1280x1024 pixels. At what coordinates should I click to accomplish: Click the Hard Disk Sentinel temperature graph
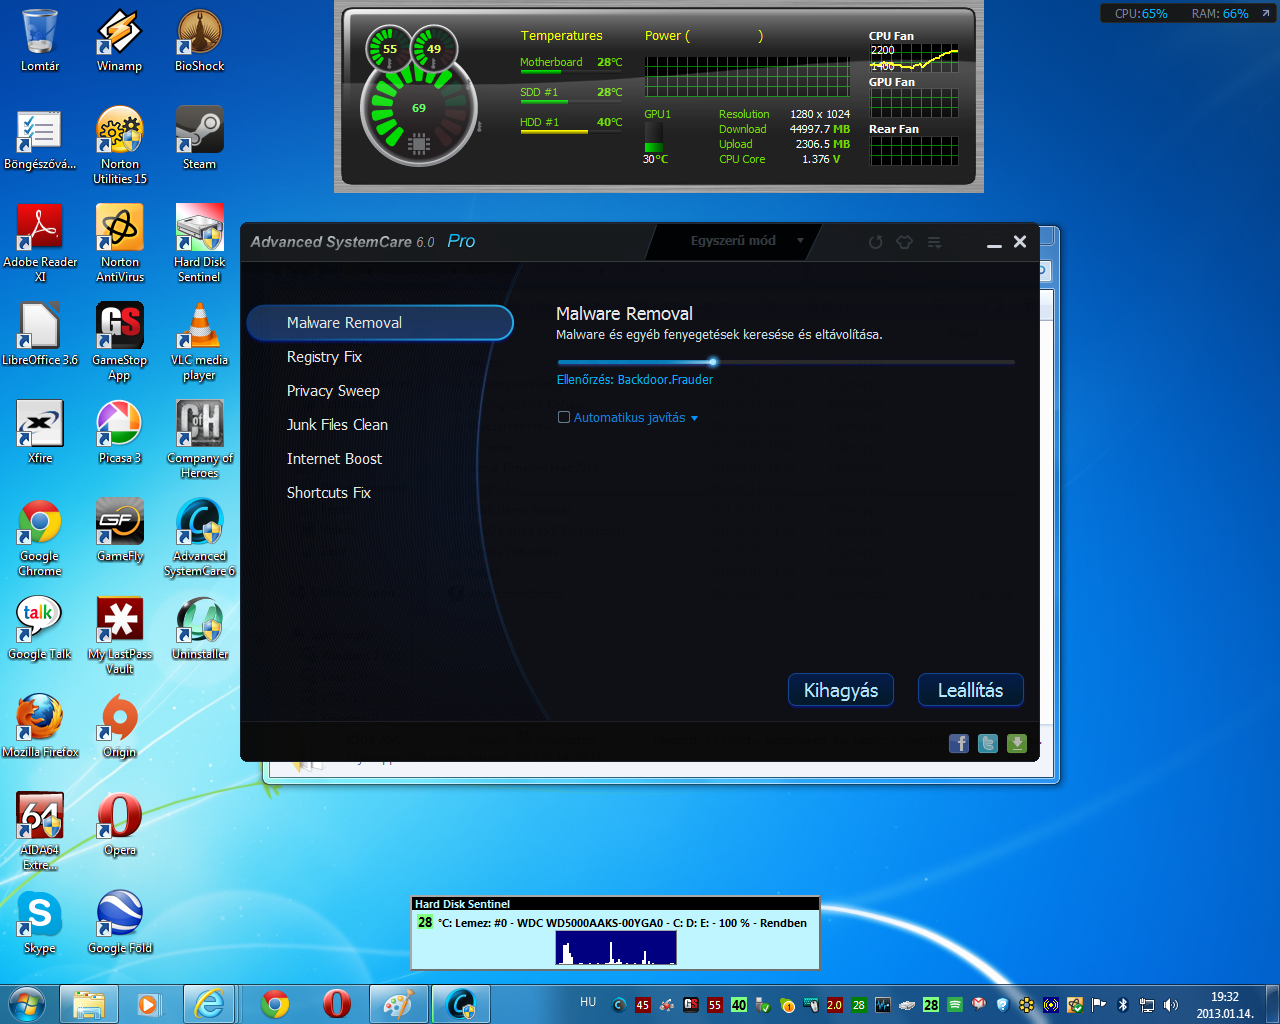pos(616,947)
